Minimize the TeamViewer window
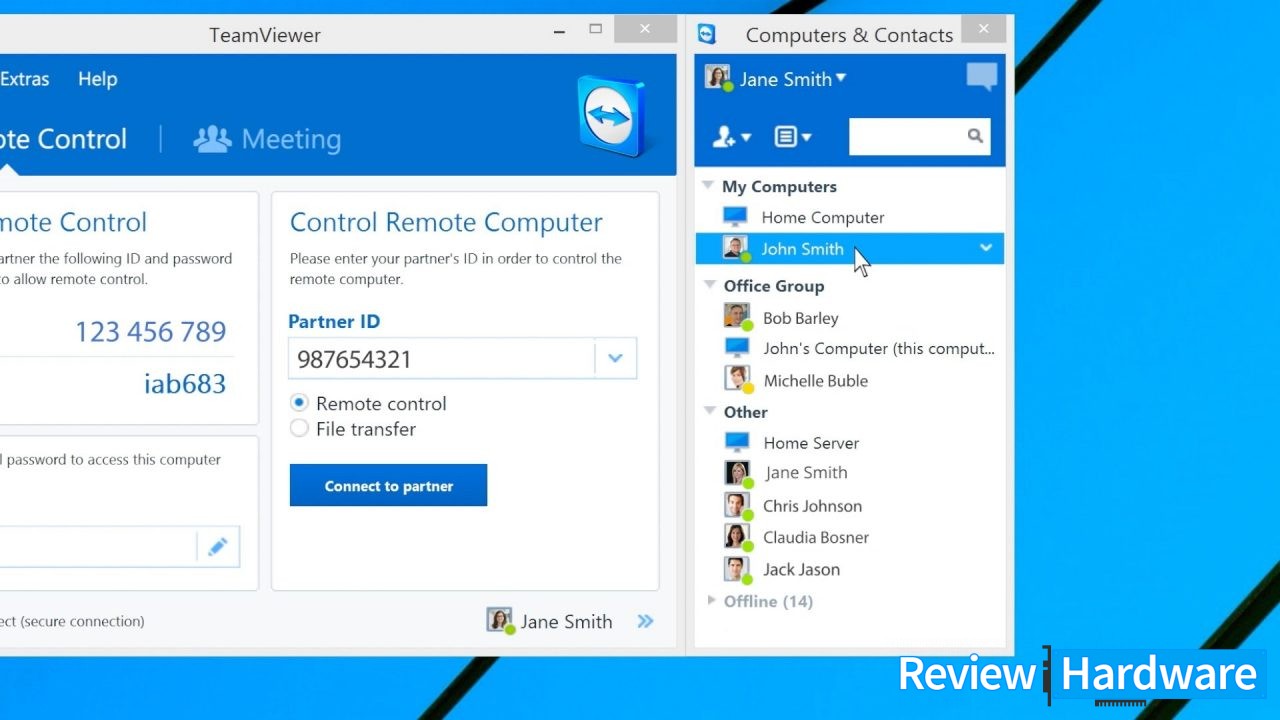 tap(560, 31)
